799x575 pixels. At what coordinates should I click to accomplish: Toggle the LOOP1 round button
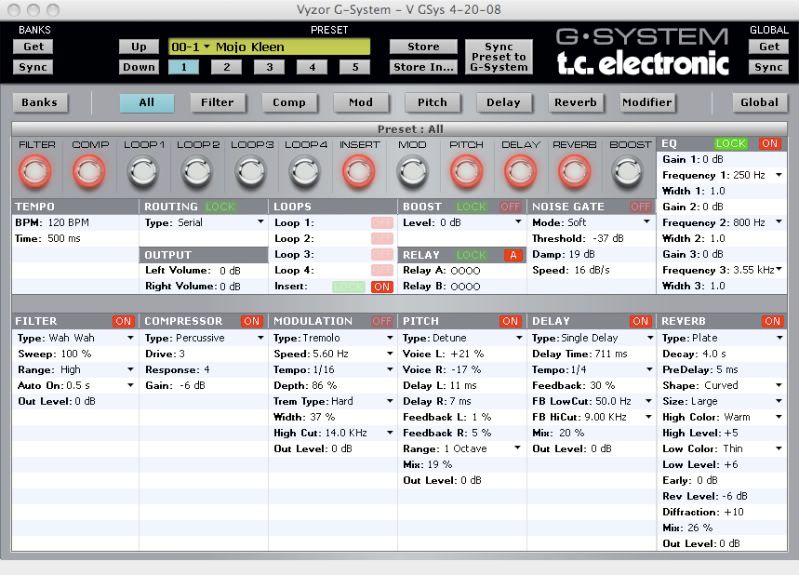(143, 171)
